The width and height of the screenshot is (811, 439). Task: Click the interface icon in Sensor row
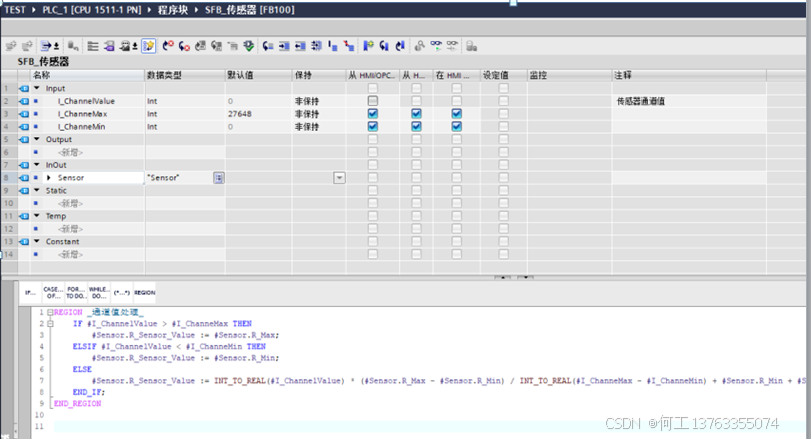(24, 178)
